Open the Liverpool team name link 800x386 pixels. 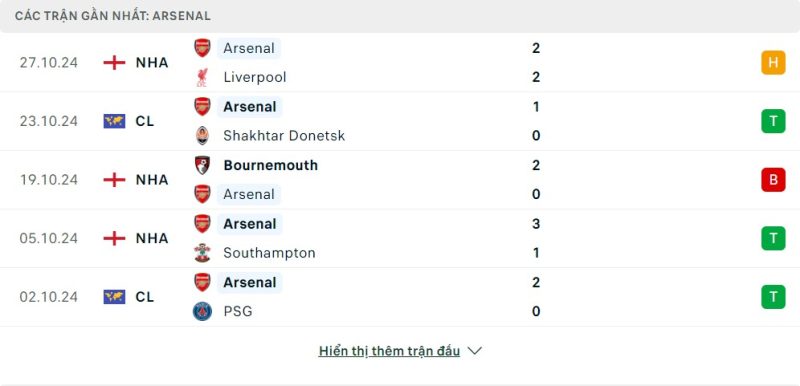(255, 78)
